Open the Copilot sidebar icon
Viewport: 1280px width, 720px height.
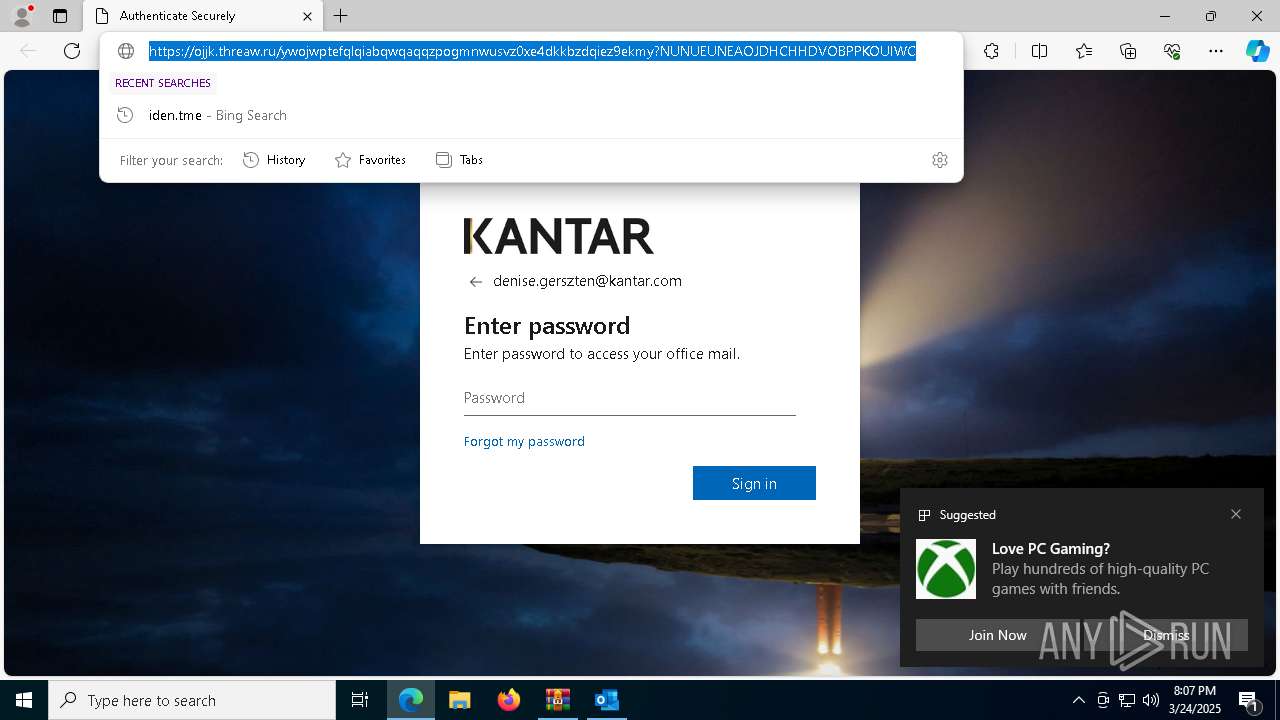(x=1257, y=51)
